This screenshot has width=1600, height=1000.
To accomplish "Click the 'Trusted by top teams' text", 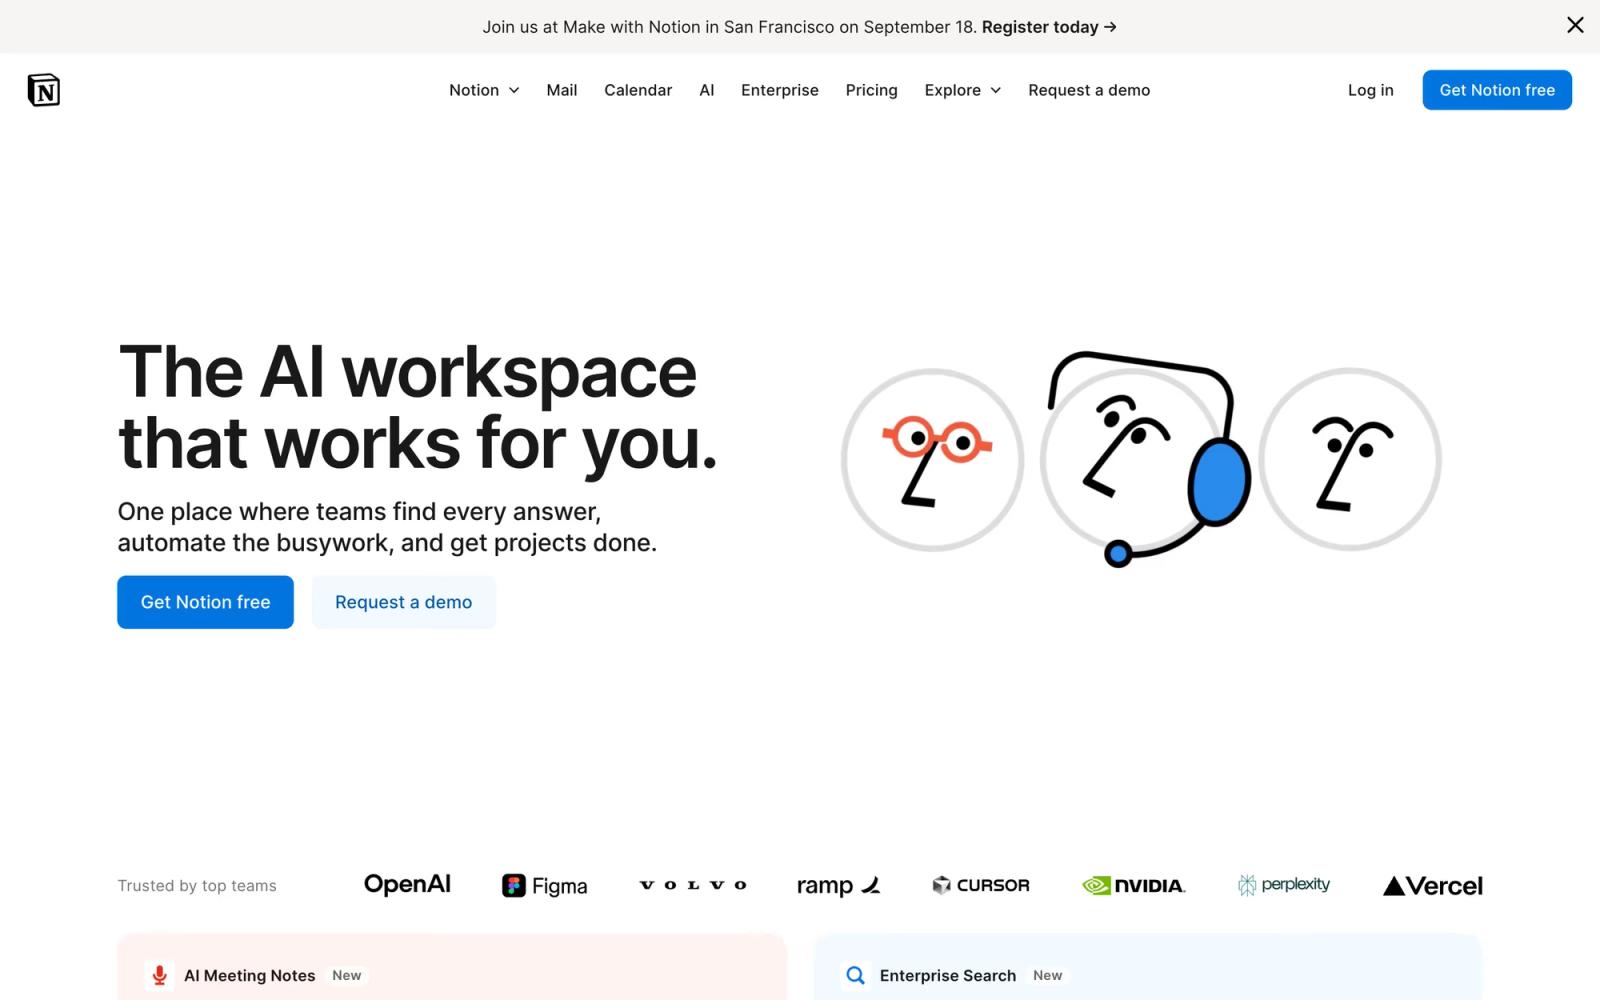I will pyautogui.click(x=197, y=886).
